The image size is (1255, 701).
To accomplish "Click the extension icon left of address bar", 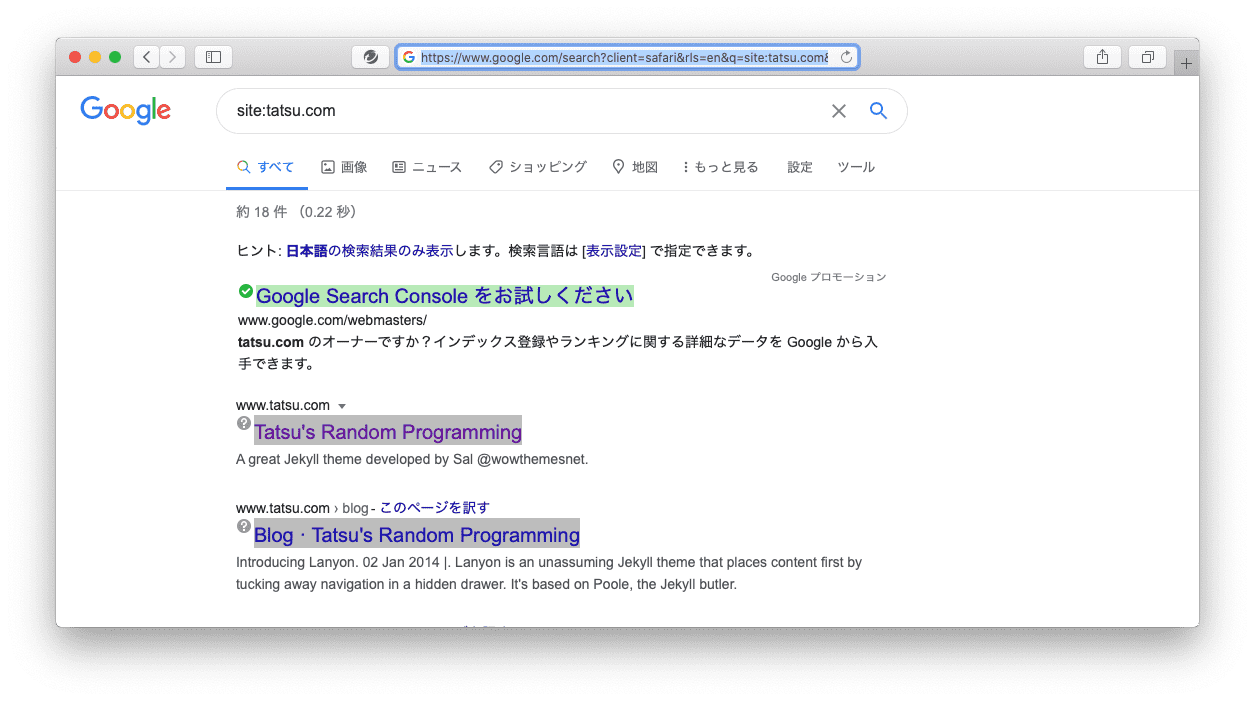I will (371, 57).
